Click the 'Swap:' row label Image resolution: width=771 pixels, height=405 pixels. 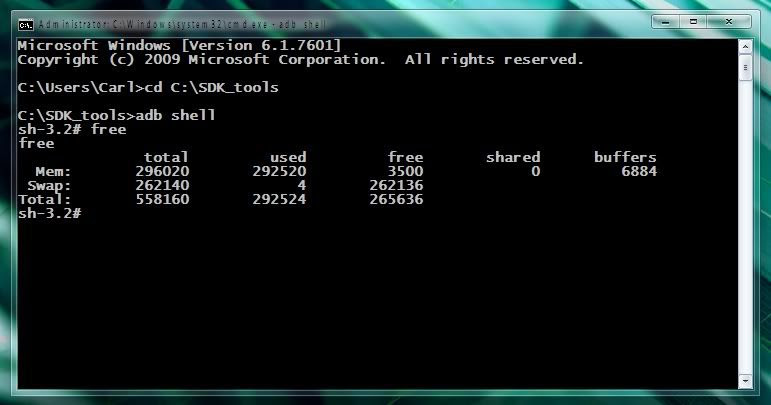(x=49, y=186)
